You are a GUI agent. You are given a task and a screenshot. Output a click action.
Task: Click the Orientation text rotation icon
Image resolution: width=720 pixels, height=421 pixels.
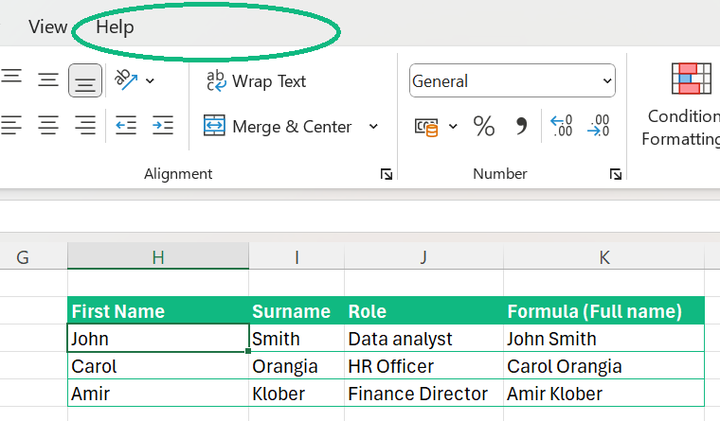[126, 80]
